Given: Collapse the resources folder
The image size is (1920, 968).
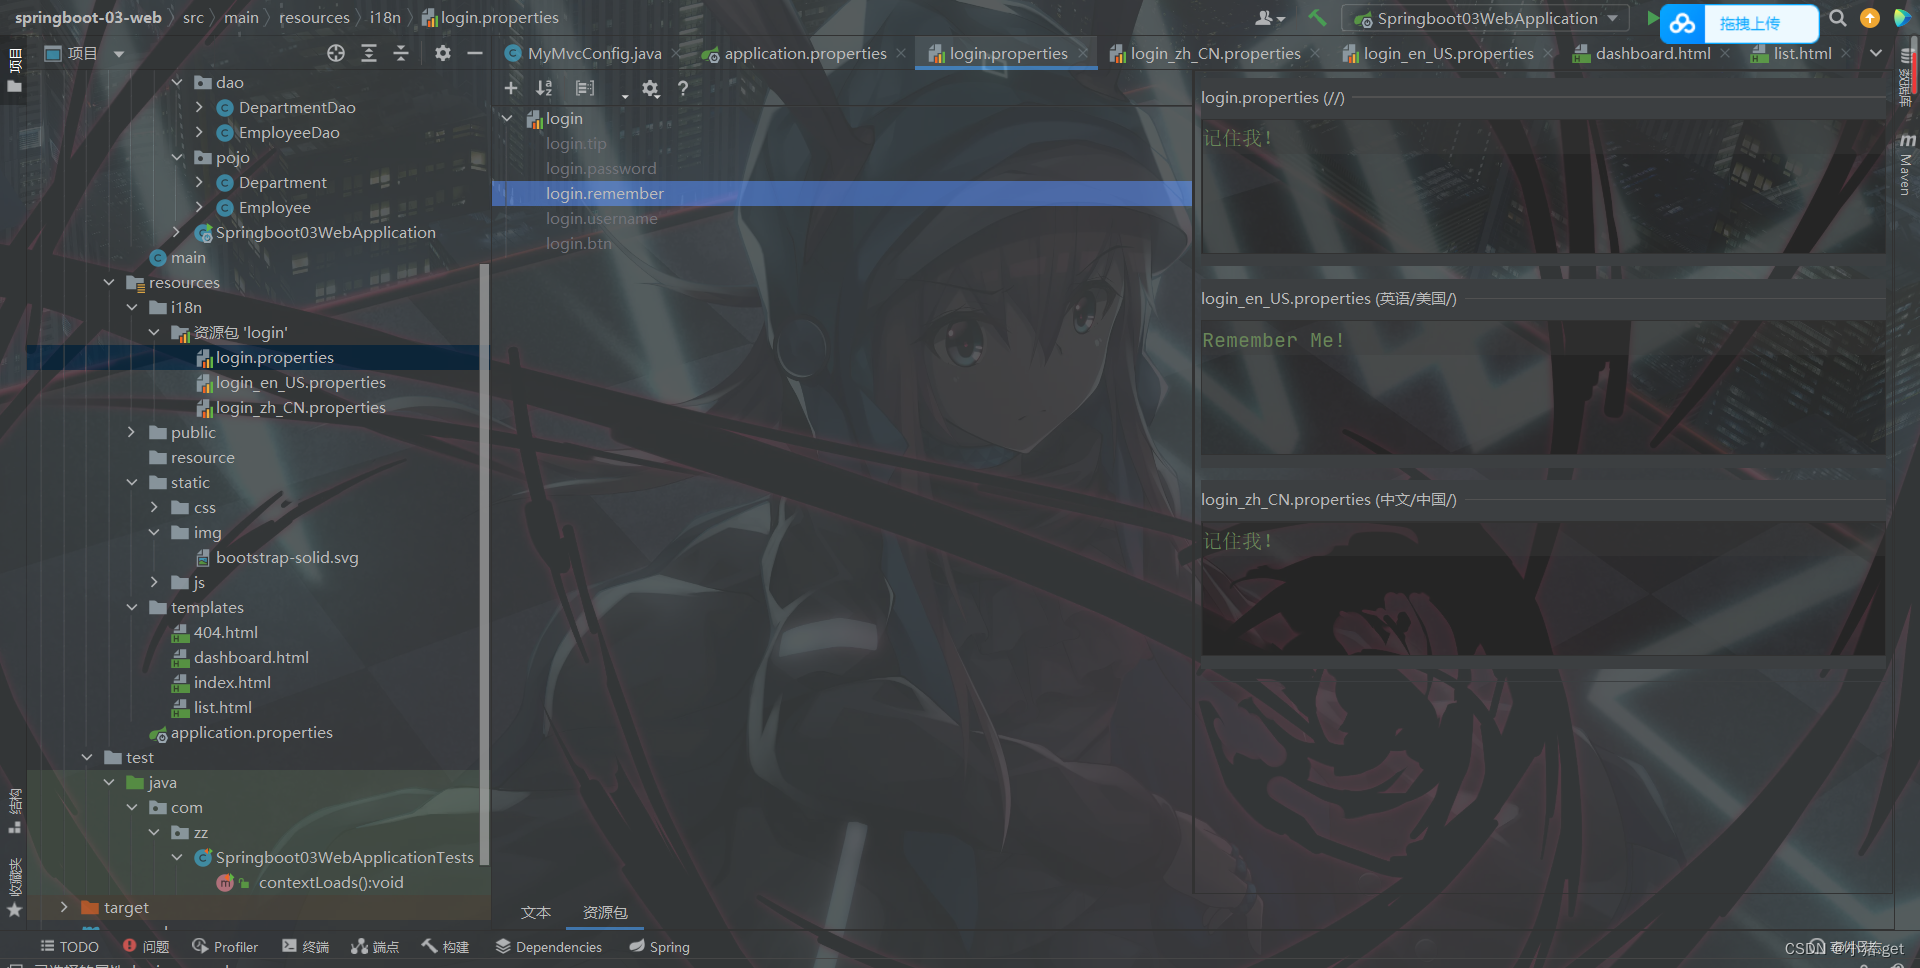Looking at the screenshot, I should (109, 282).
